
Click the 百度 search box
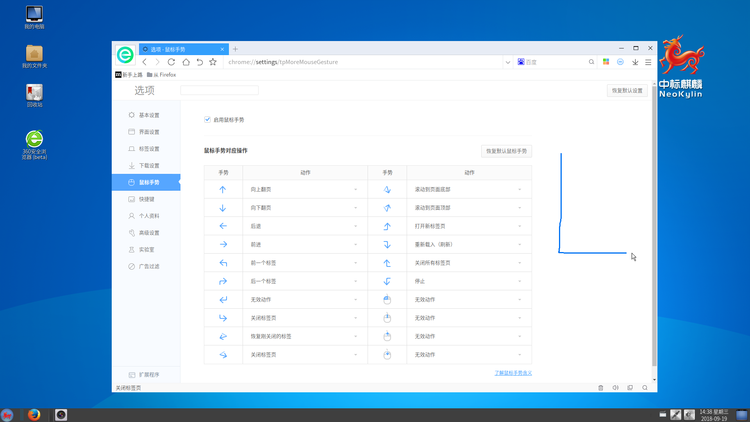(554, 62)
